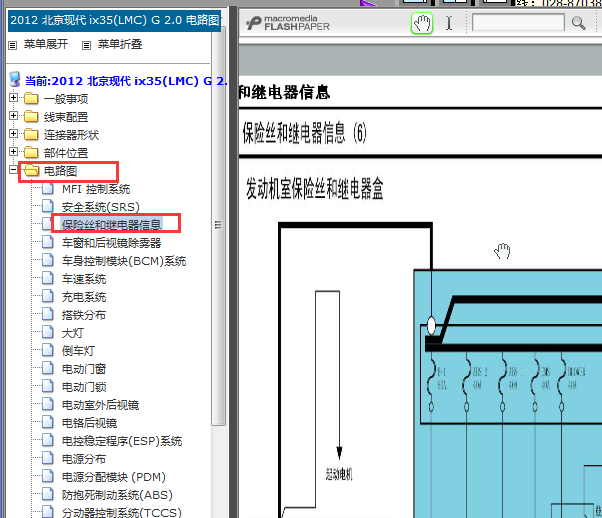Click the 发动机室保险丝和继电器盒 diagram heading
The height and width of the screenshot is (518, 602).
(x=315, y=189)
